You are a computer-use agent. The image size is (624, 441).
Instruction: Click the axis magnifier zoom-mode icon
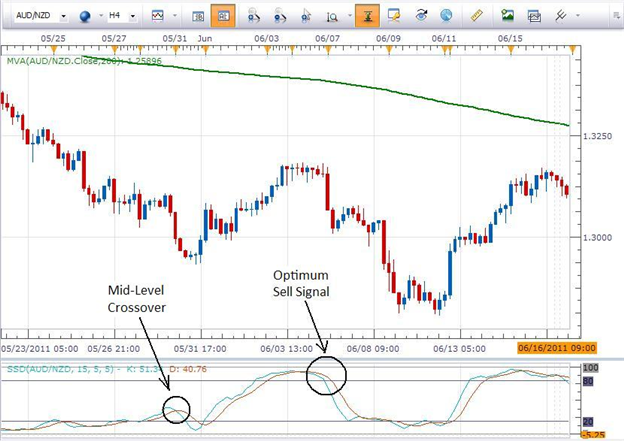tap(332, 17)
